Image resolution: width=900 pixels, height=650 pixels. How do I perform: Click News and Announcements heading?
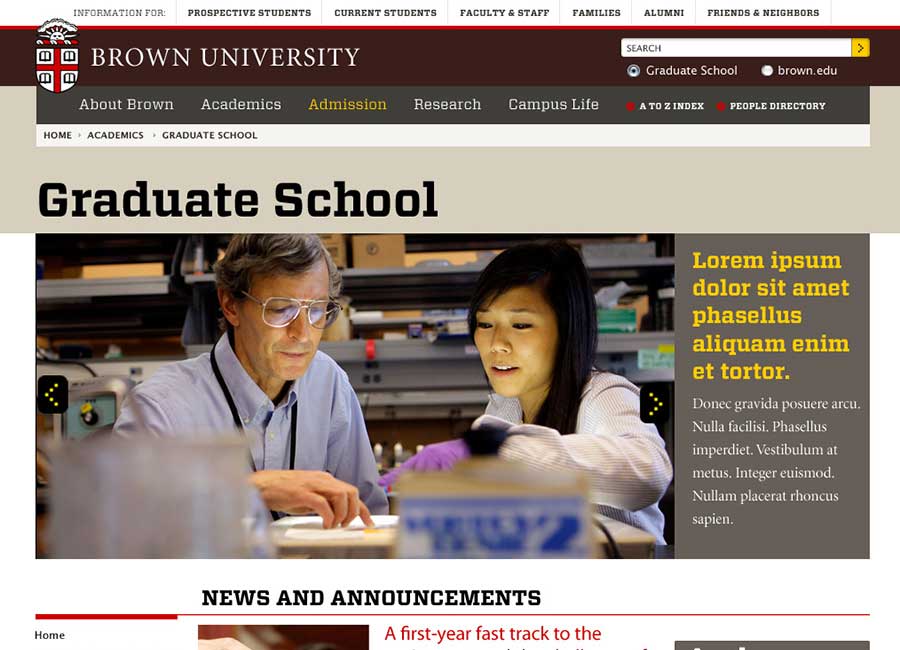click(x=371, y=598)
